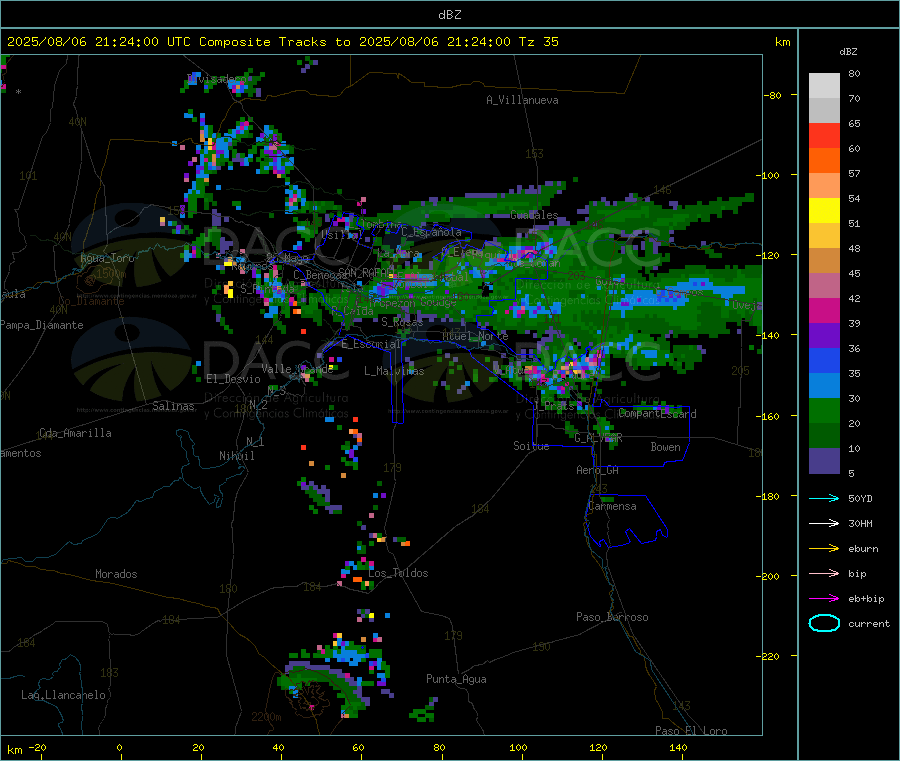
Task: Click the 'Morados' map label
Action: [x=116, y=574]
